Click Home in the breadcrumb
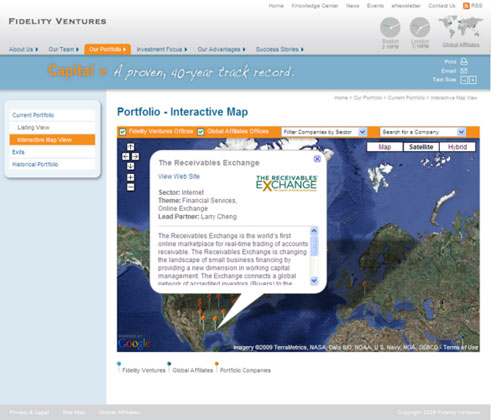Image resolution: width=491 pixels, height=420 pixels. pos(341,98)
